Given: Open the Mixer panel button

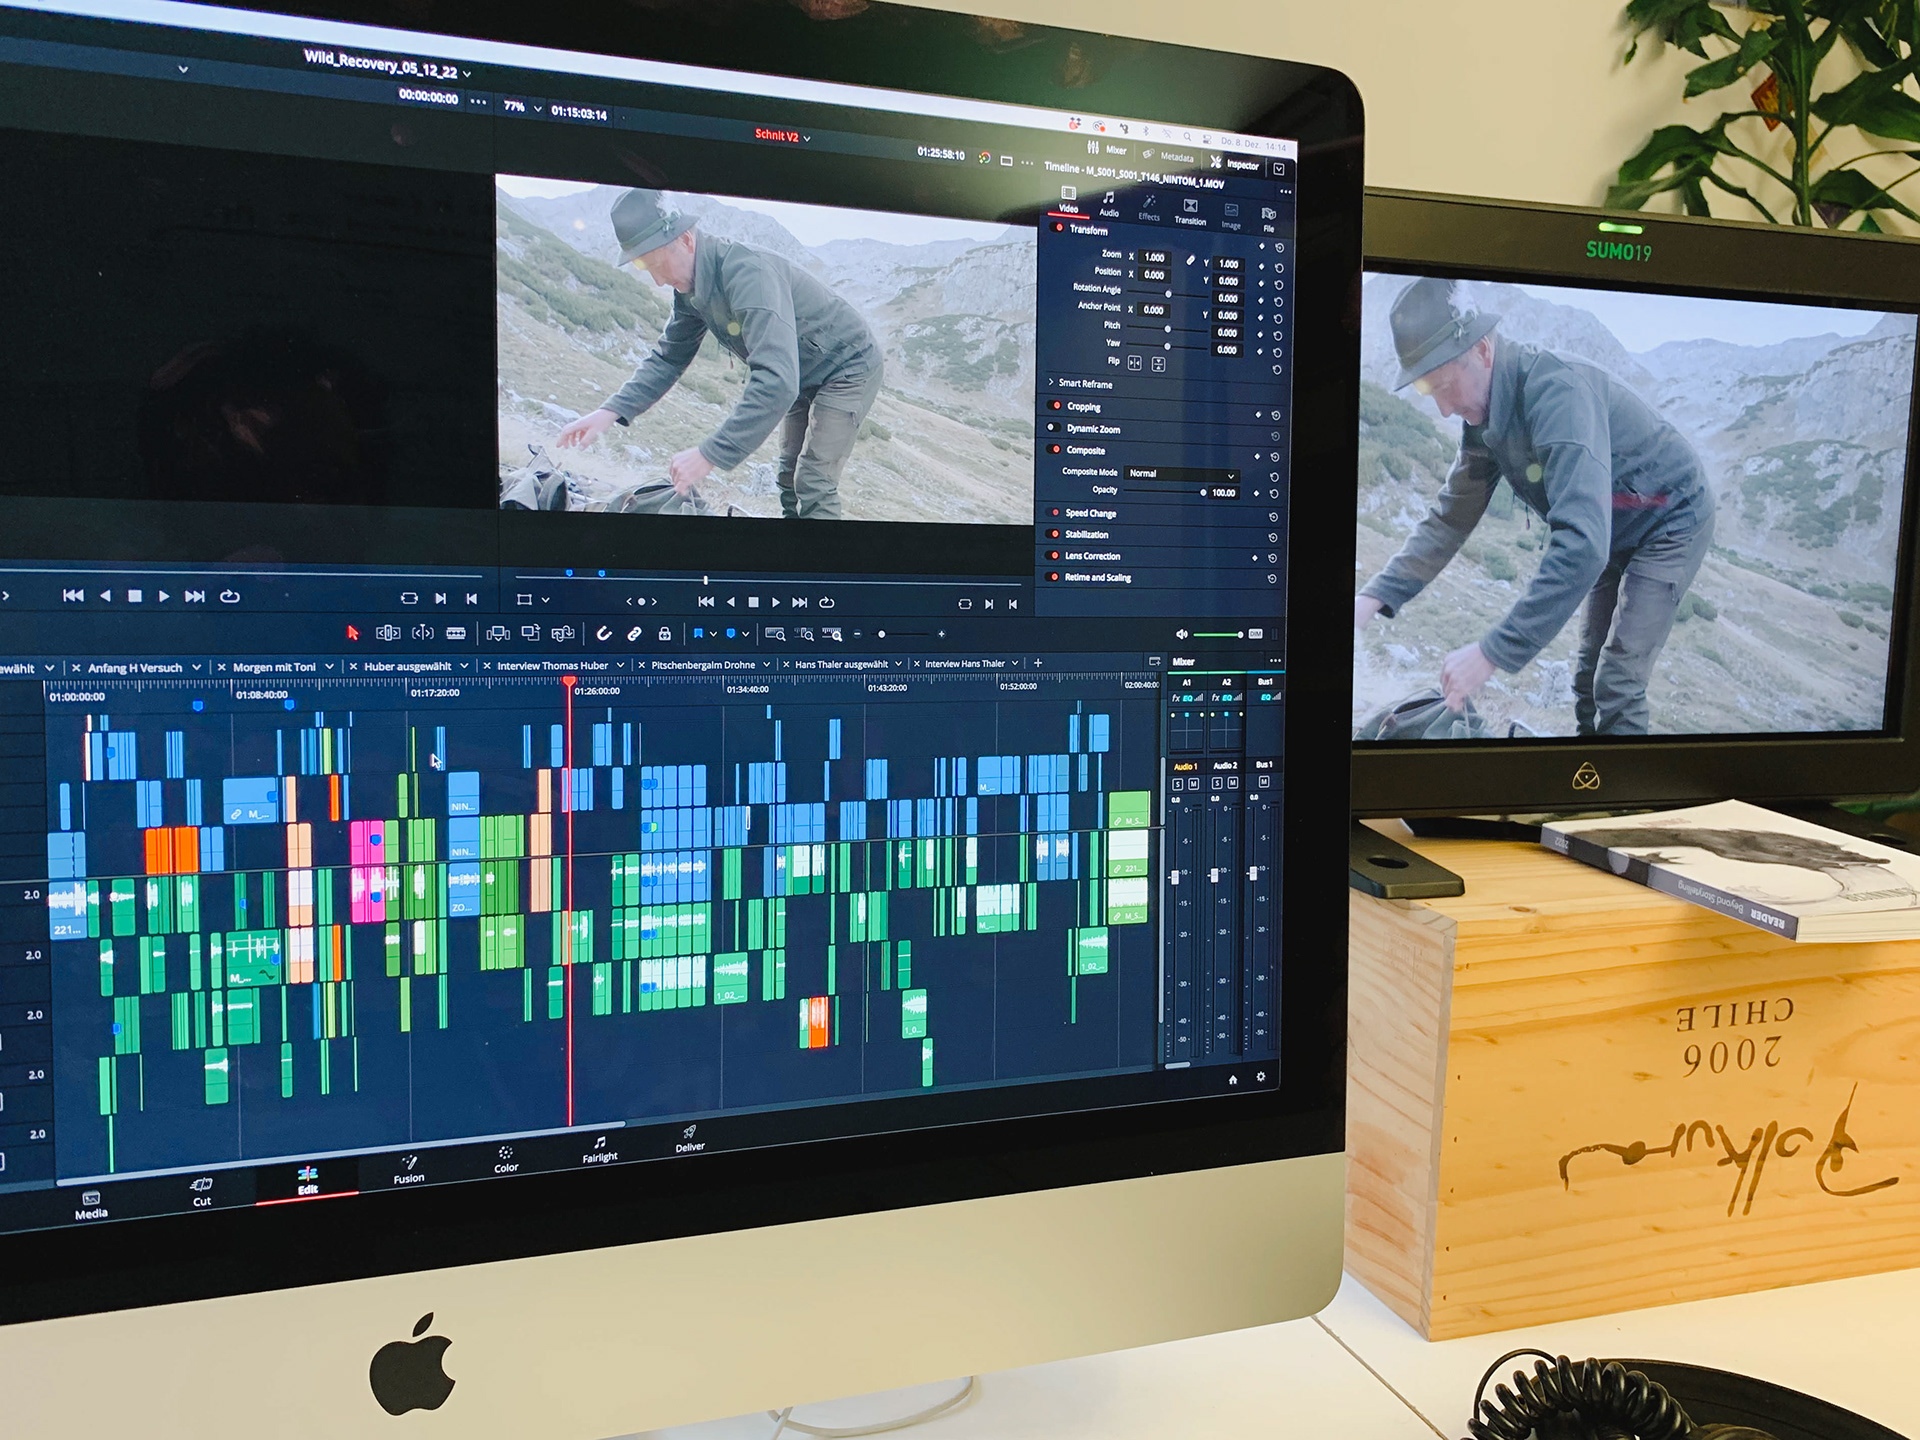Looking at the screenshot, I should pyautogui.click(x=1107, y=149).
